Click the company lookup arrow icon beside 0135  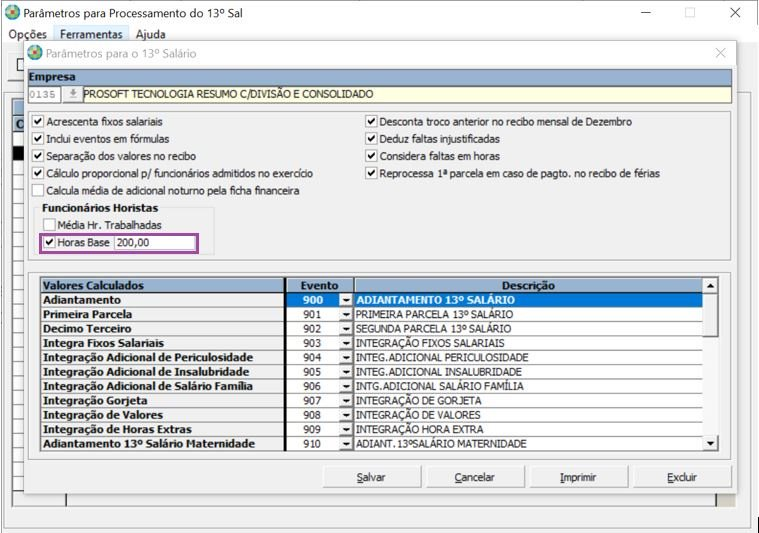tap(72, 94)
